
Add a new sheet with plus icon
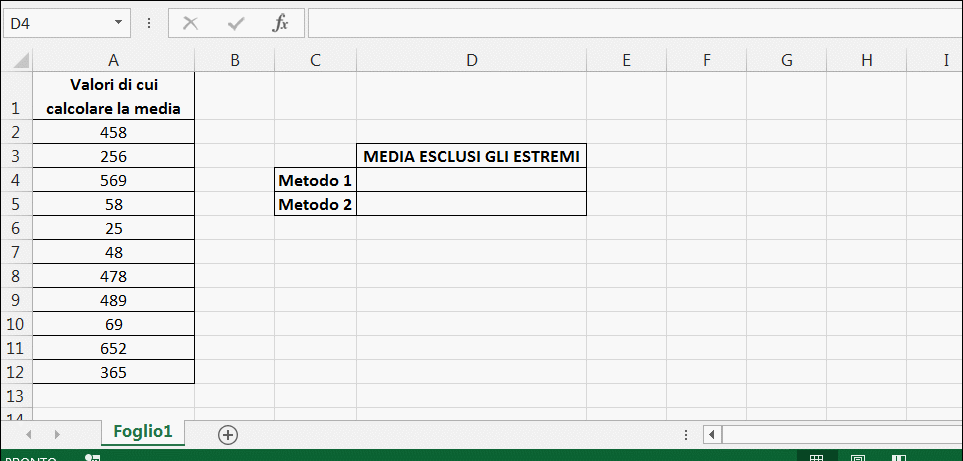coord(228,435)
